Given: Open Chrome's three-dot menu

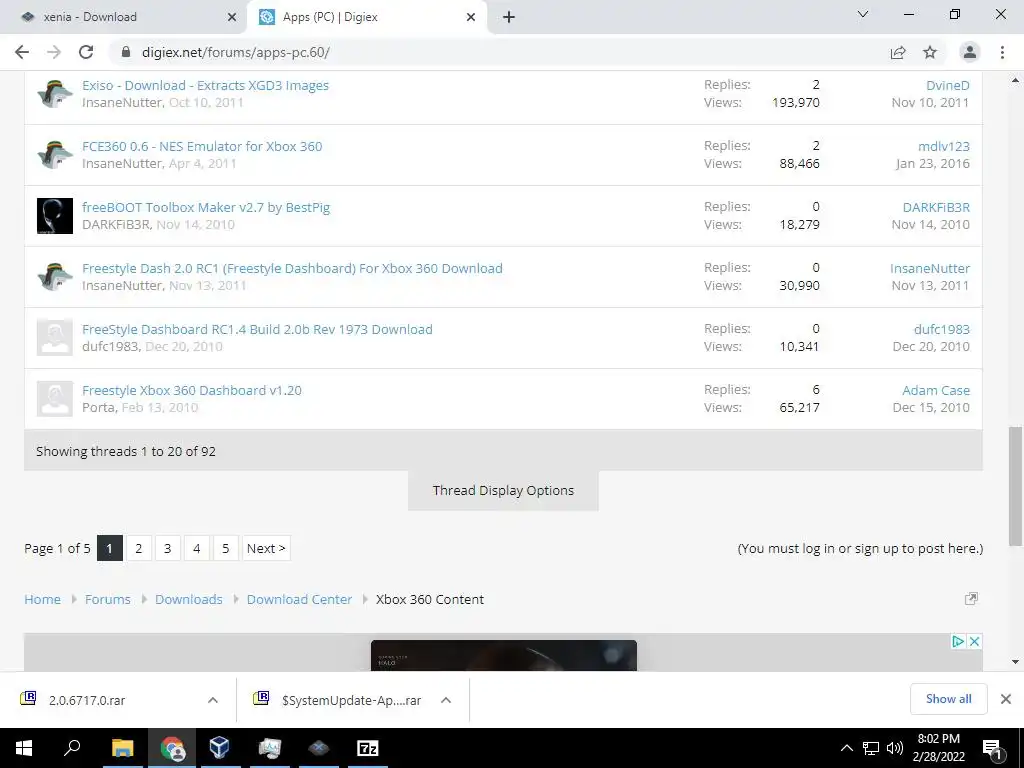Looking at the screenshot, I should click(x=1002, y=52).
